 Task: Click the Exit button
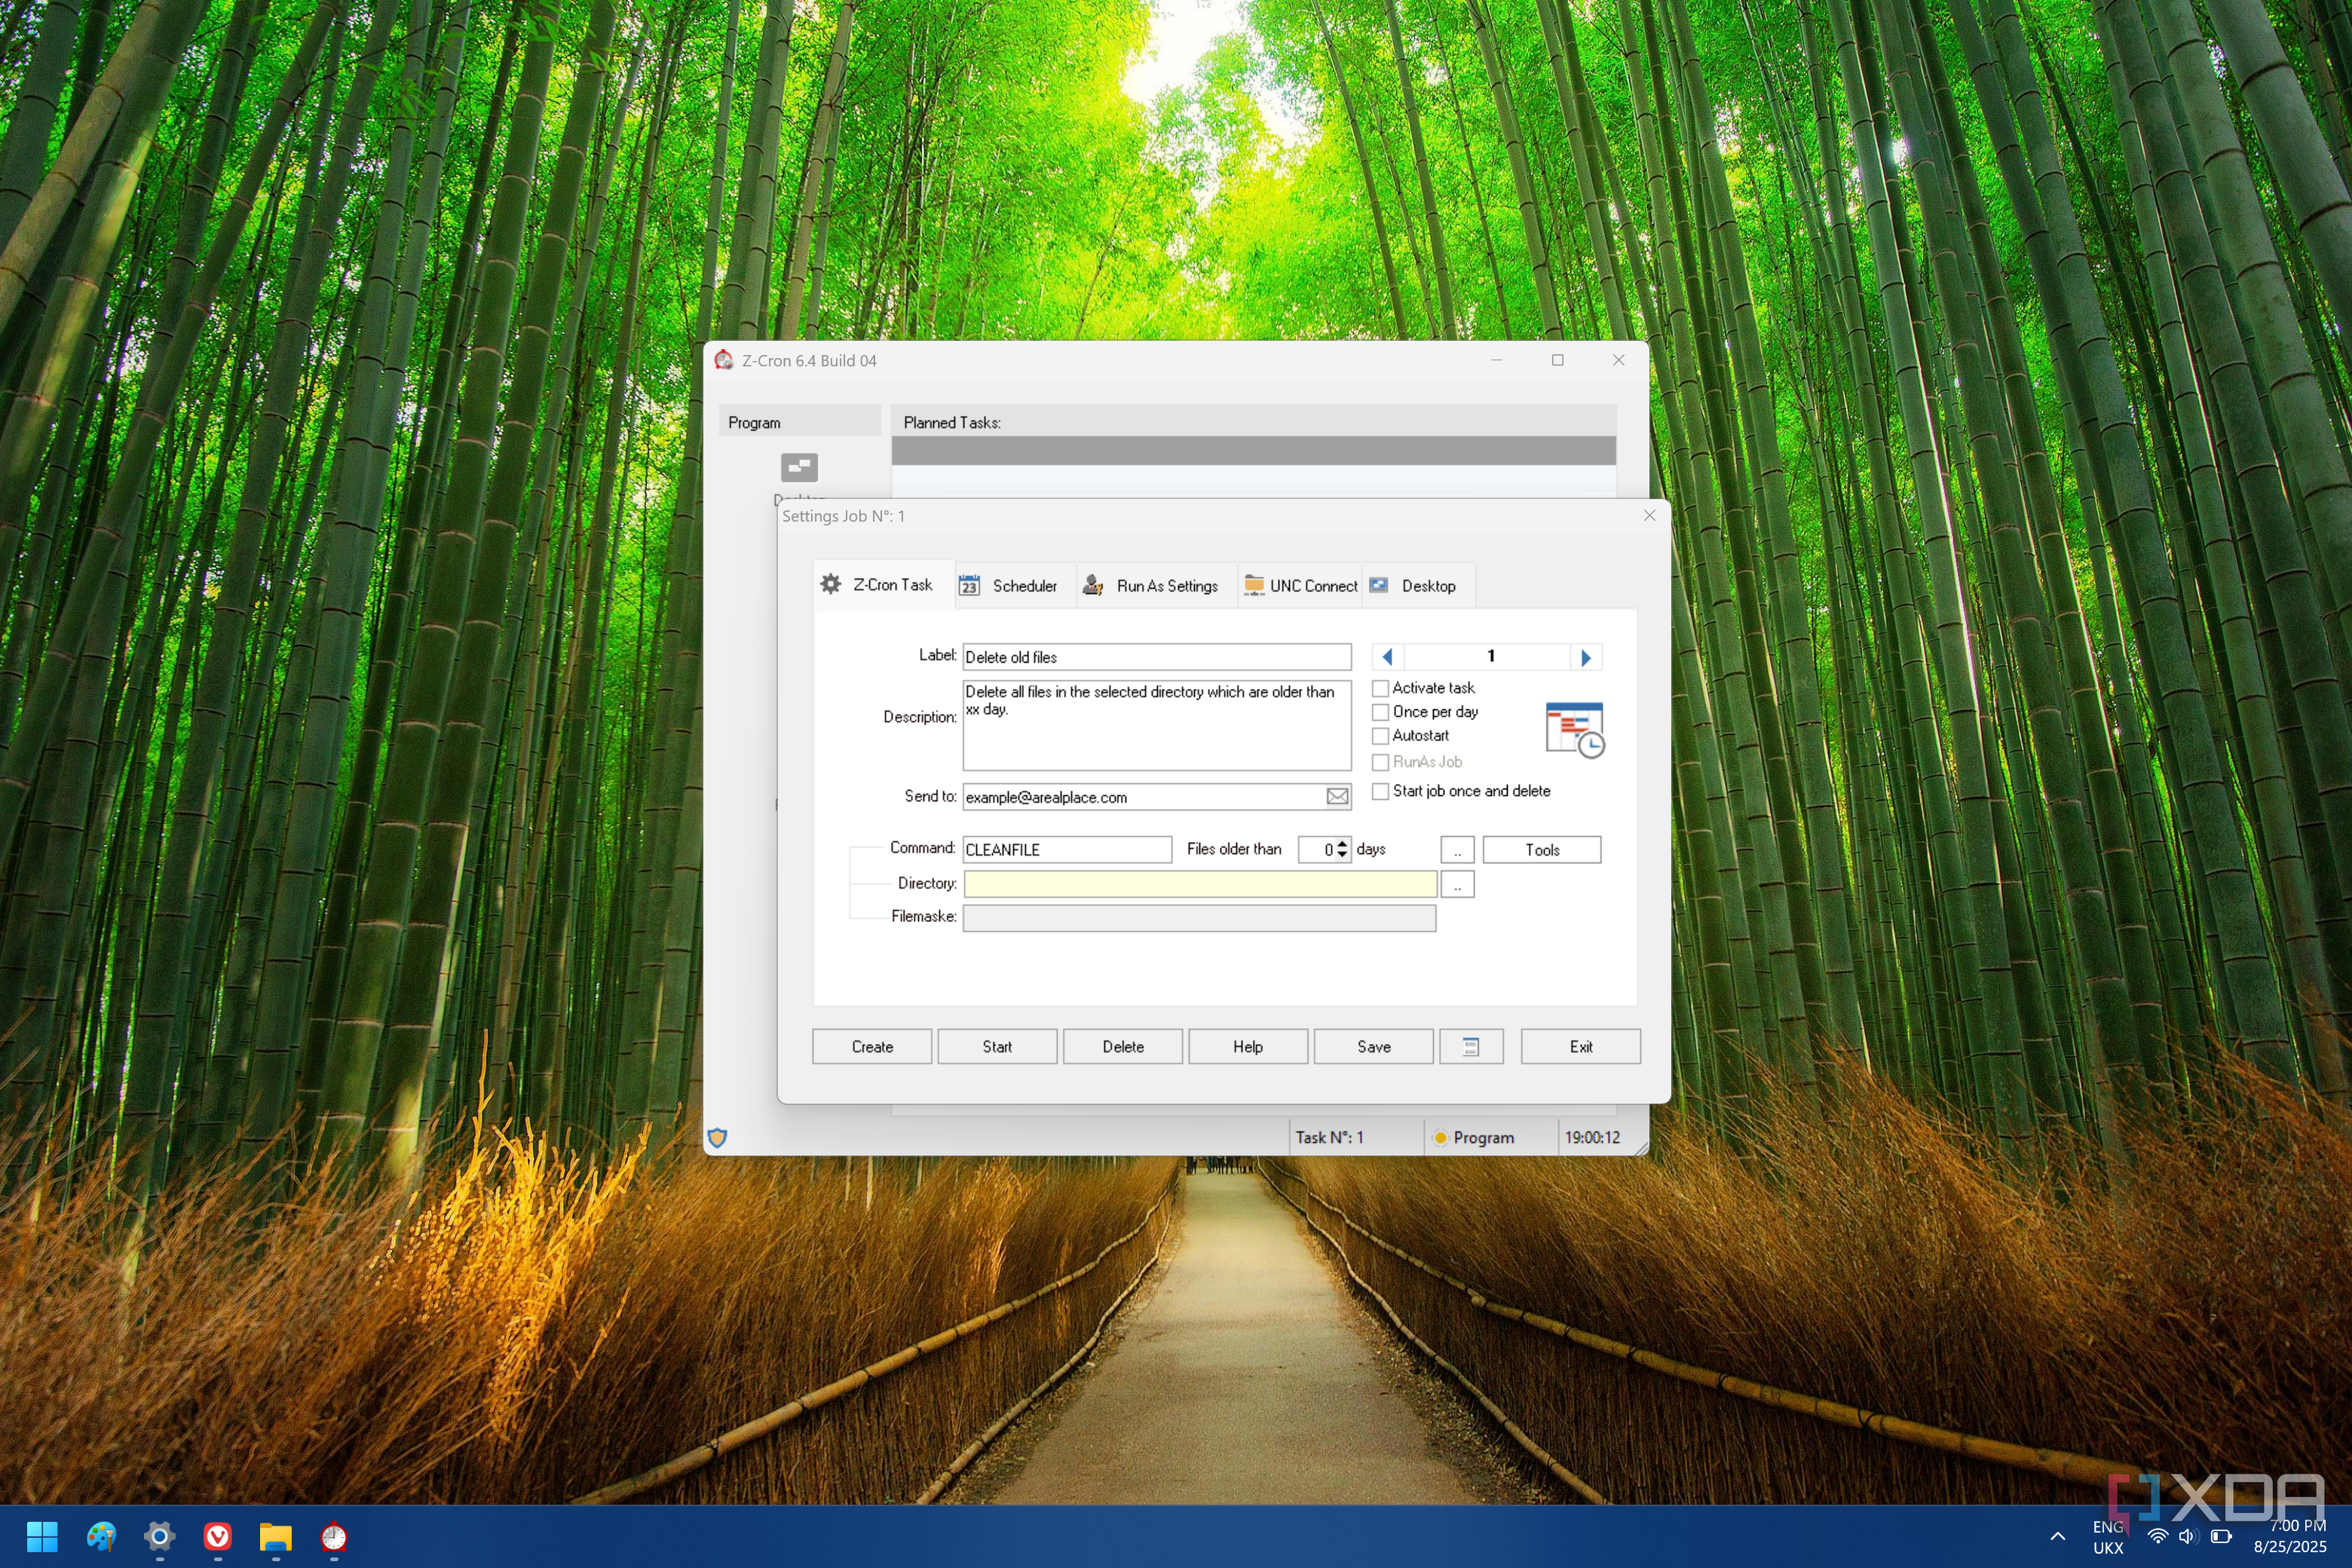point(1581,1046)
